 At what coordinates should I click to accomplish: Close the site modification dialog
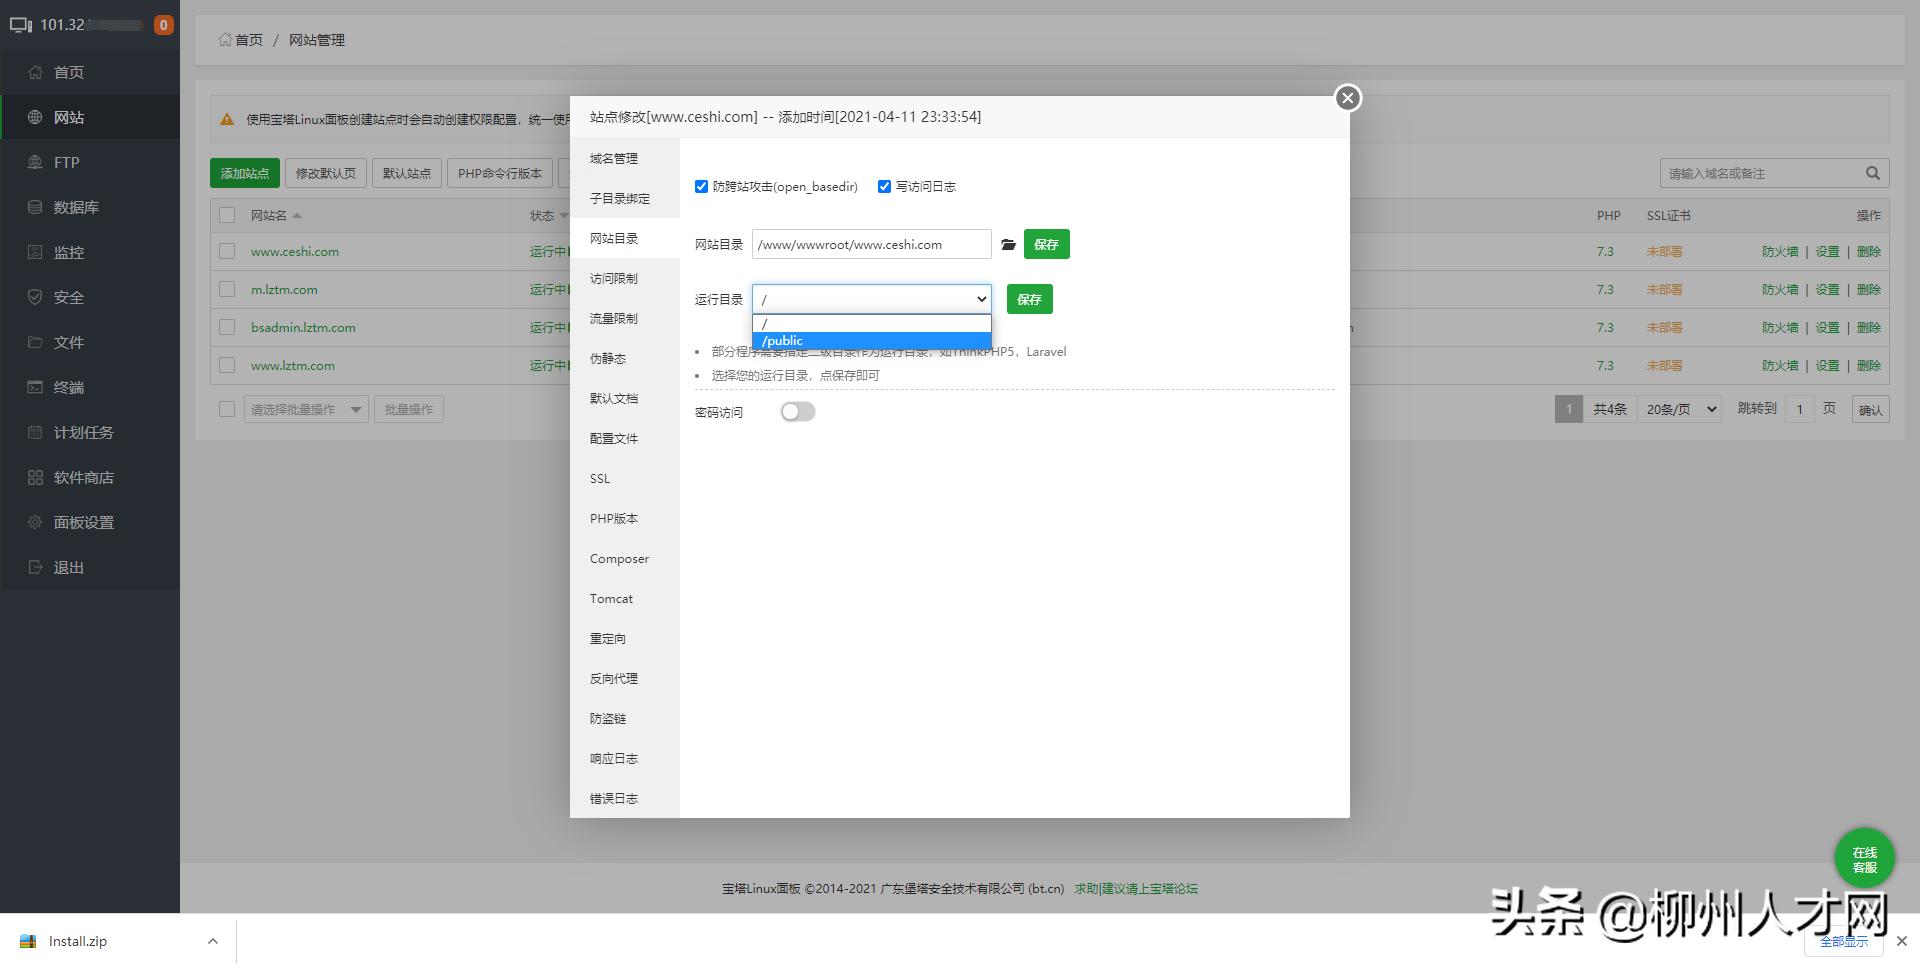click(x=1348, y=98)
